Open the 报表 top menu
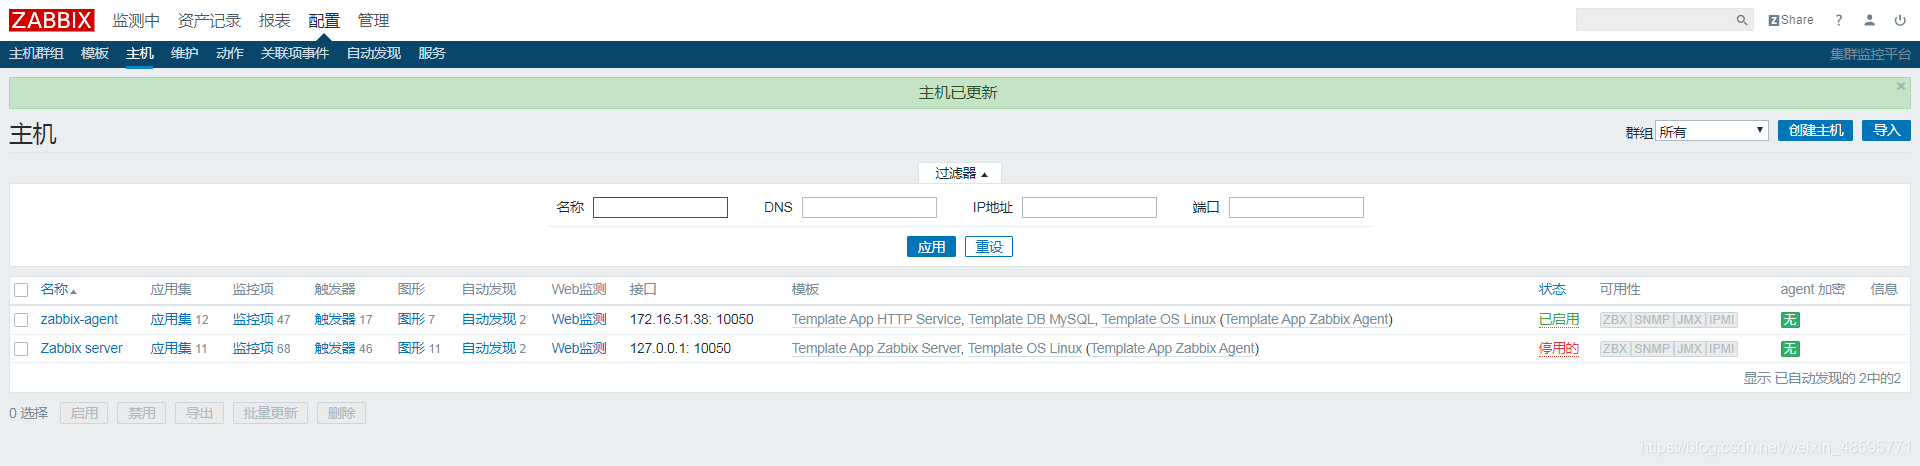Screen dimensions: 1920x466 pyautogui.click(x=274, y=20)
